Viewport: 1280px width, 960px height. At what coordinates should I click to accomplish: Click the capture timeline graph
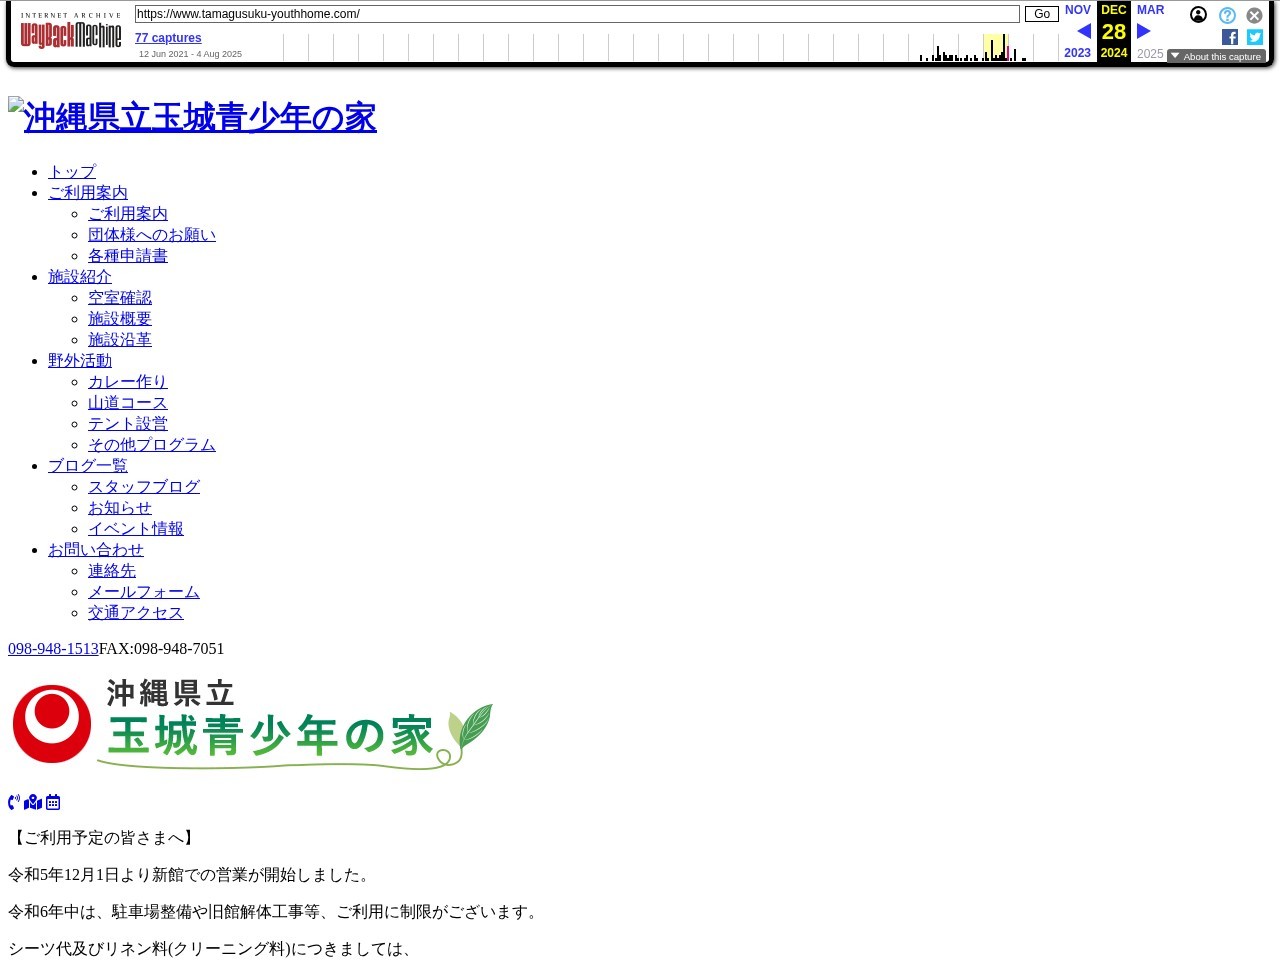pos(670,47)
